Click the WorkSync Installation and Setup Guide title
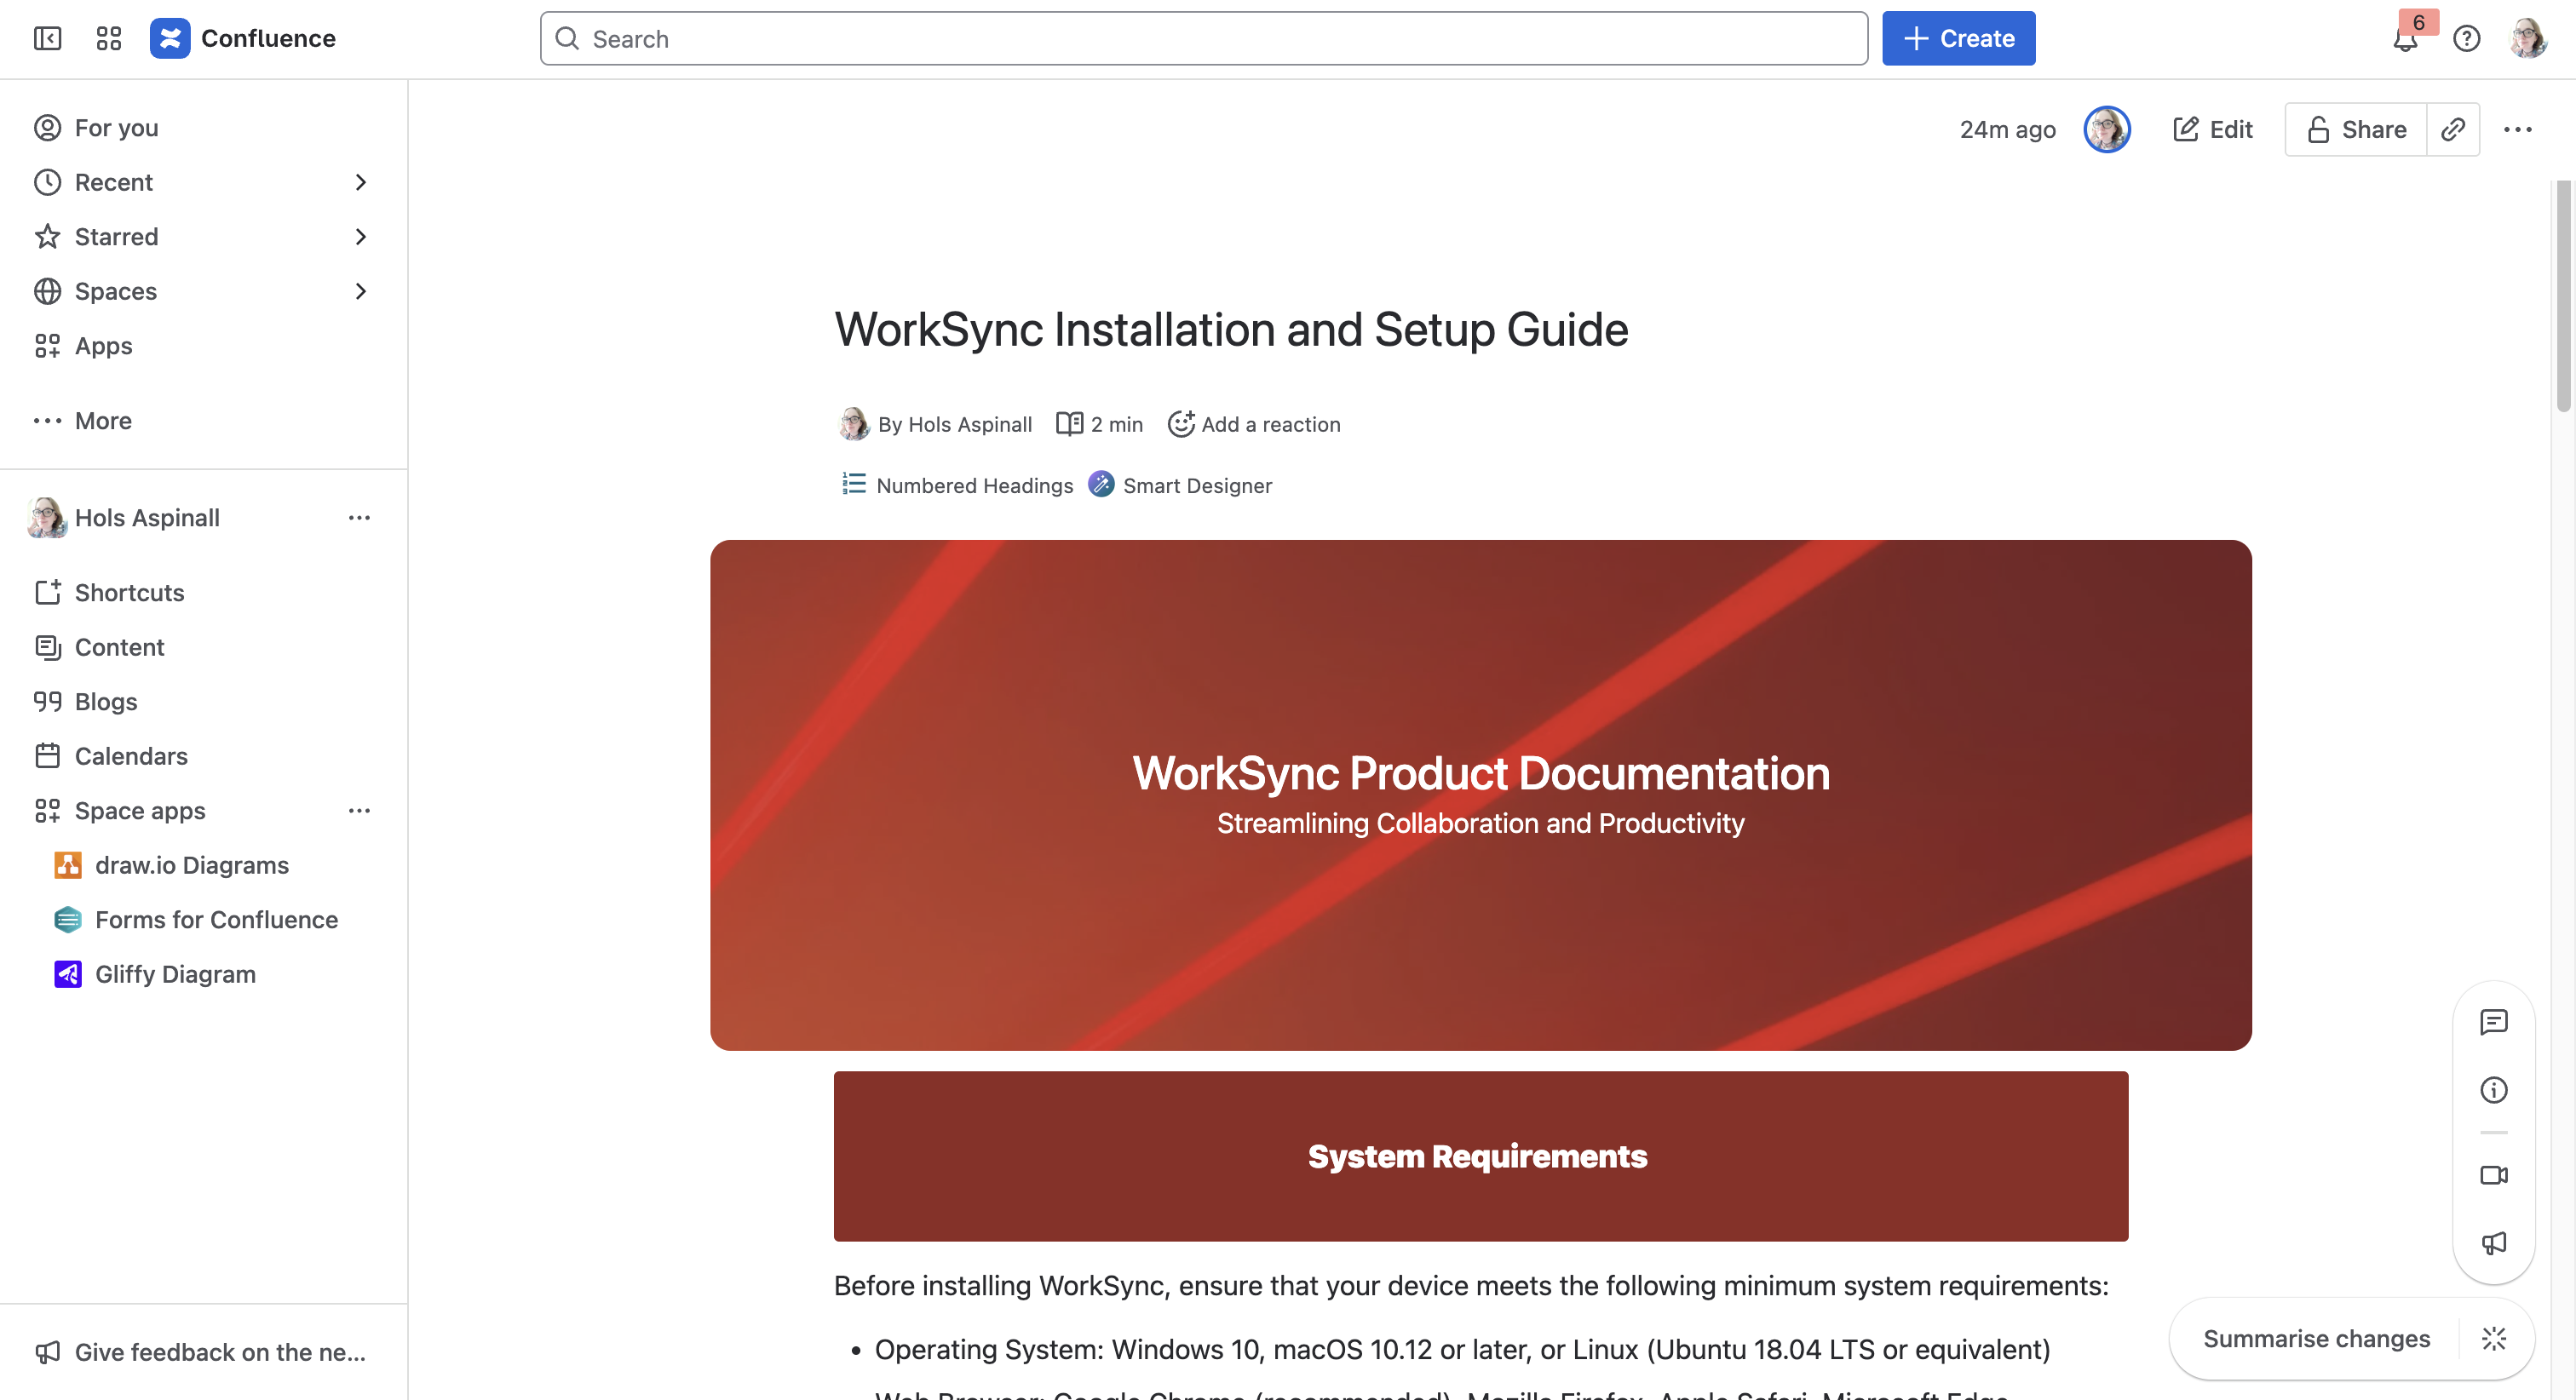Viewport: 2576px width, 1400px height. pos(1231,329)
